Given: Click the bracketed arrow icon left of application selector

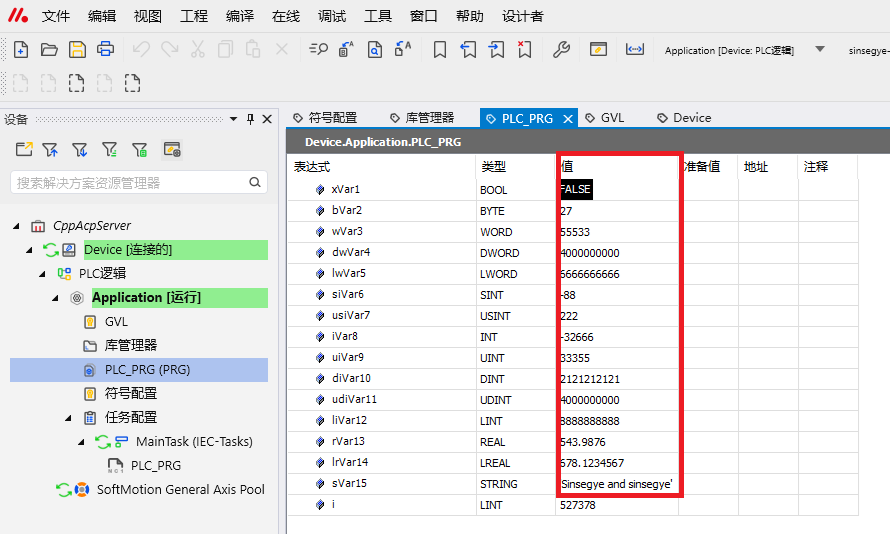Looking at the screenshot, I should coord(635,49).
